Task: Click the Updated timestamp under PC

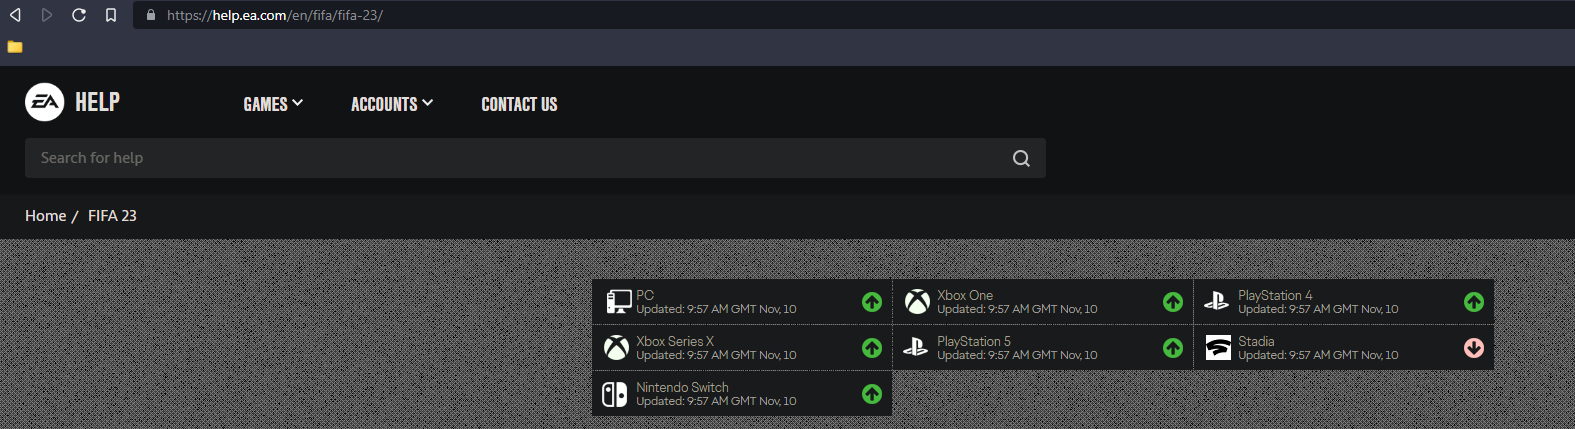Action: 716,310
